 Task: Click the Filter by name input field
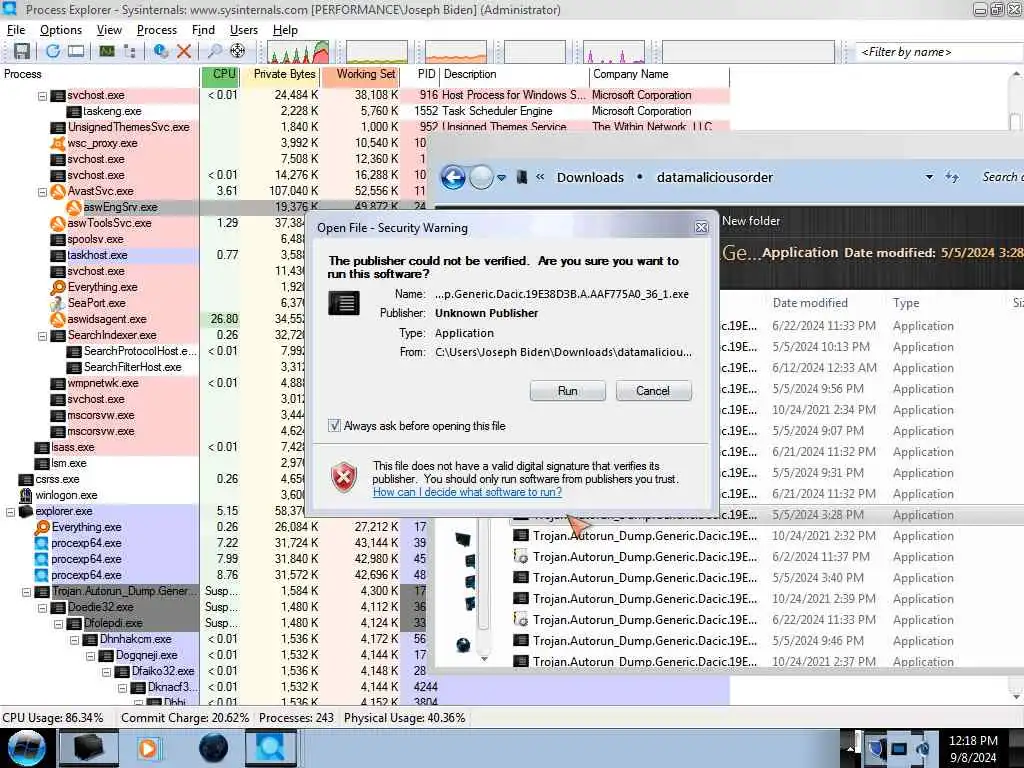(x=939, y=52)
